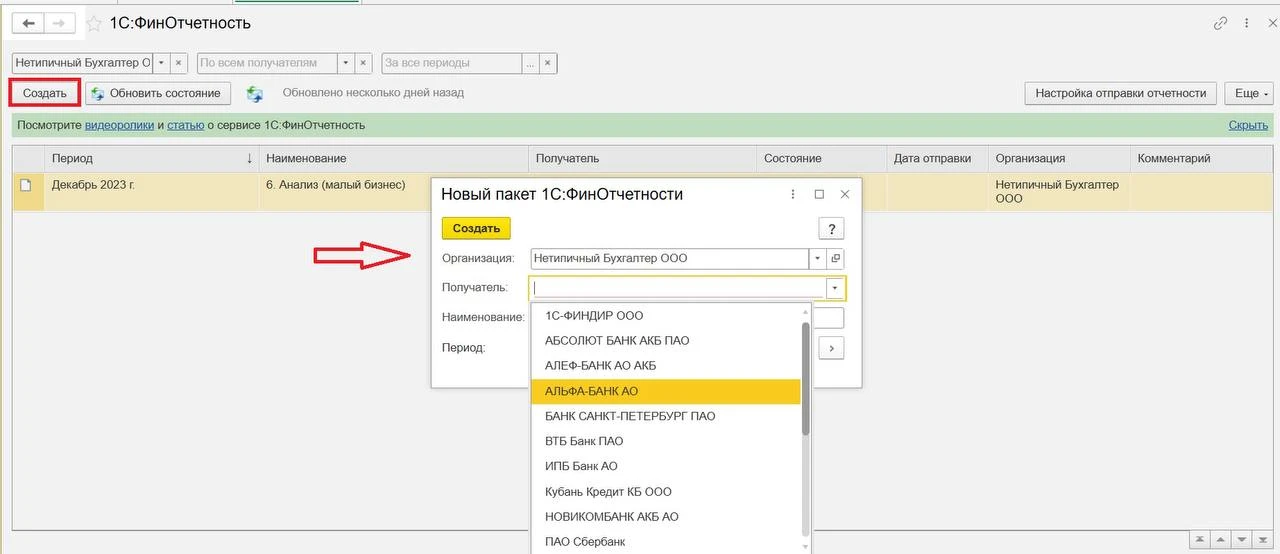Click scroll-down arrow of recipient list
The width and height of the screenshot is (1280, 554).
806,547
